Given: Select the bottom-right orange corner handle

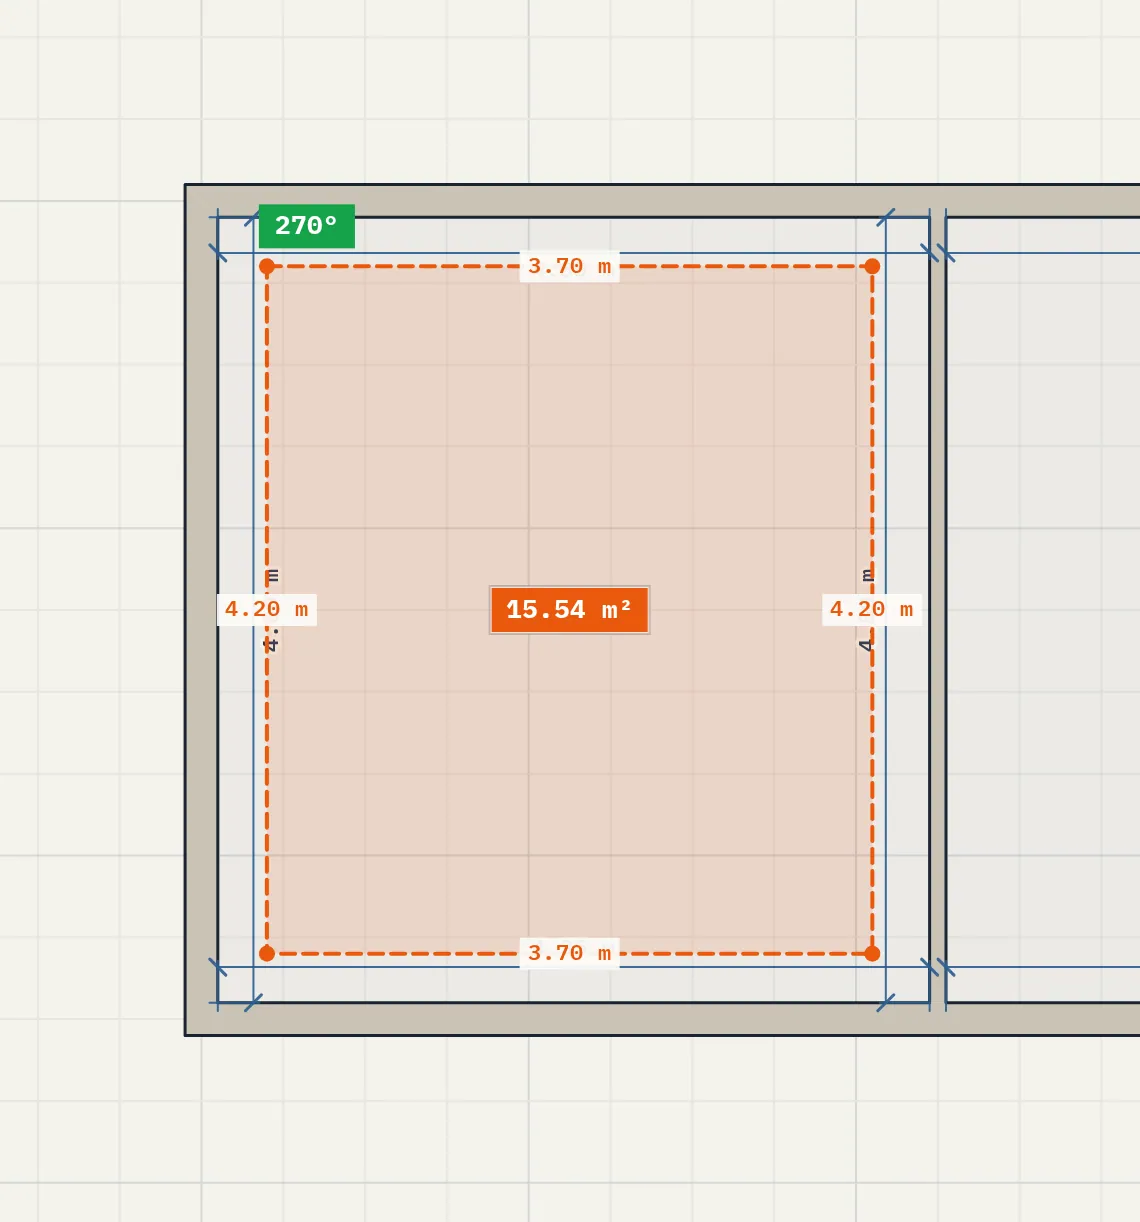Looking at the screenshot, I should [x=872, y=954].
